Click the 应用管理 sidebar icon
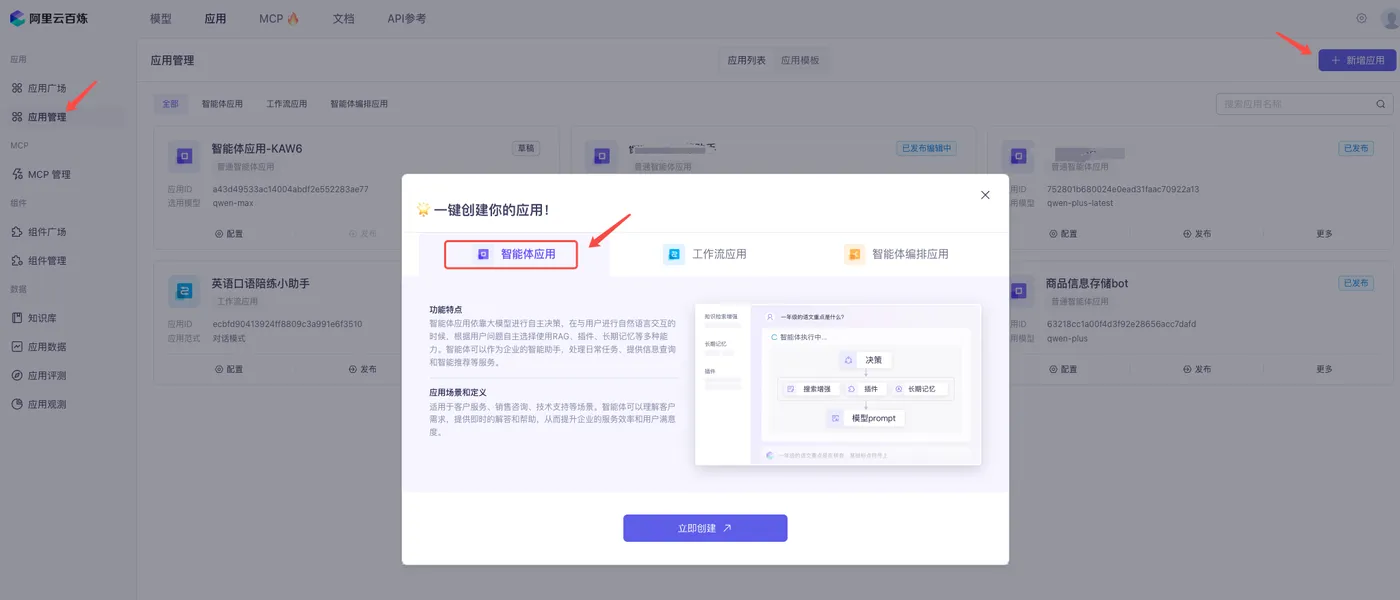Viewport: 1400px width, 600px height. pos(17,117)
